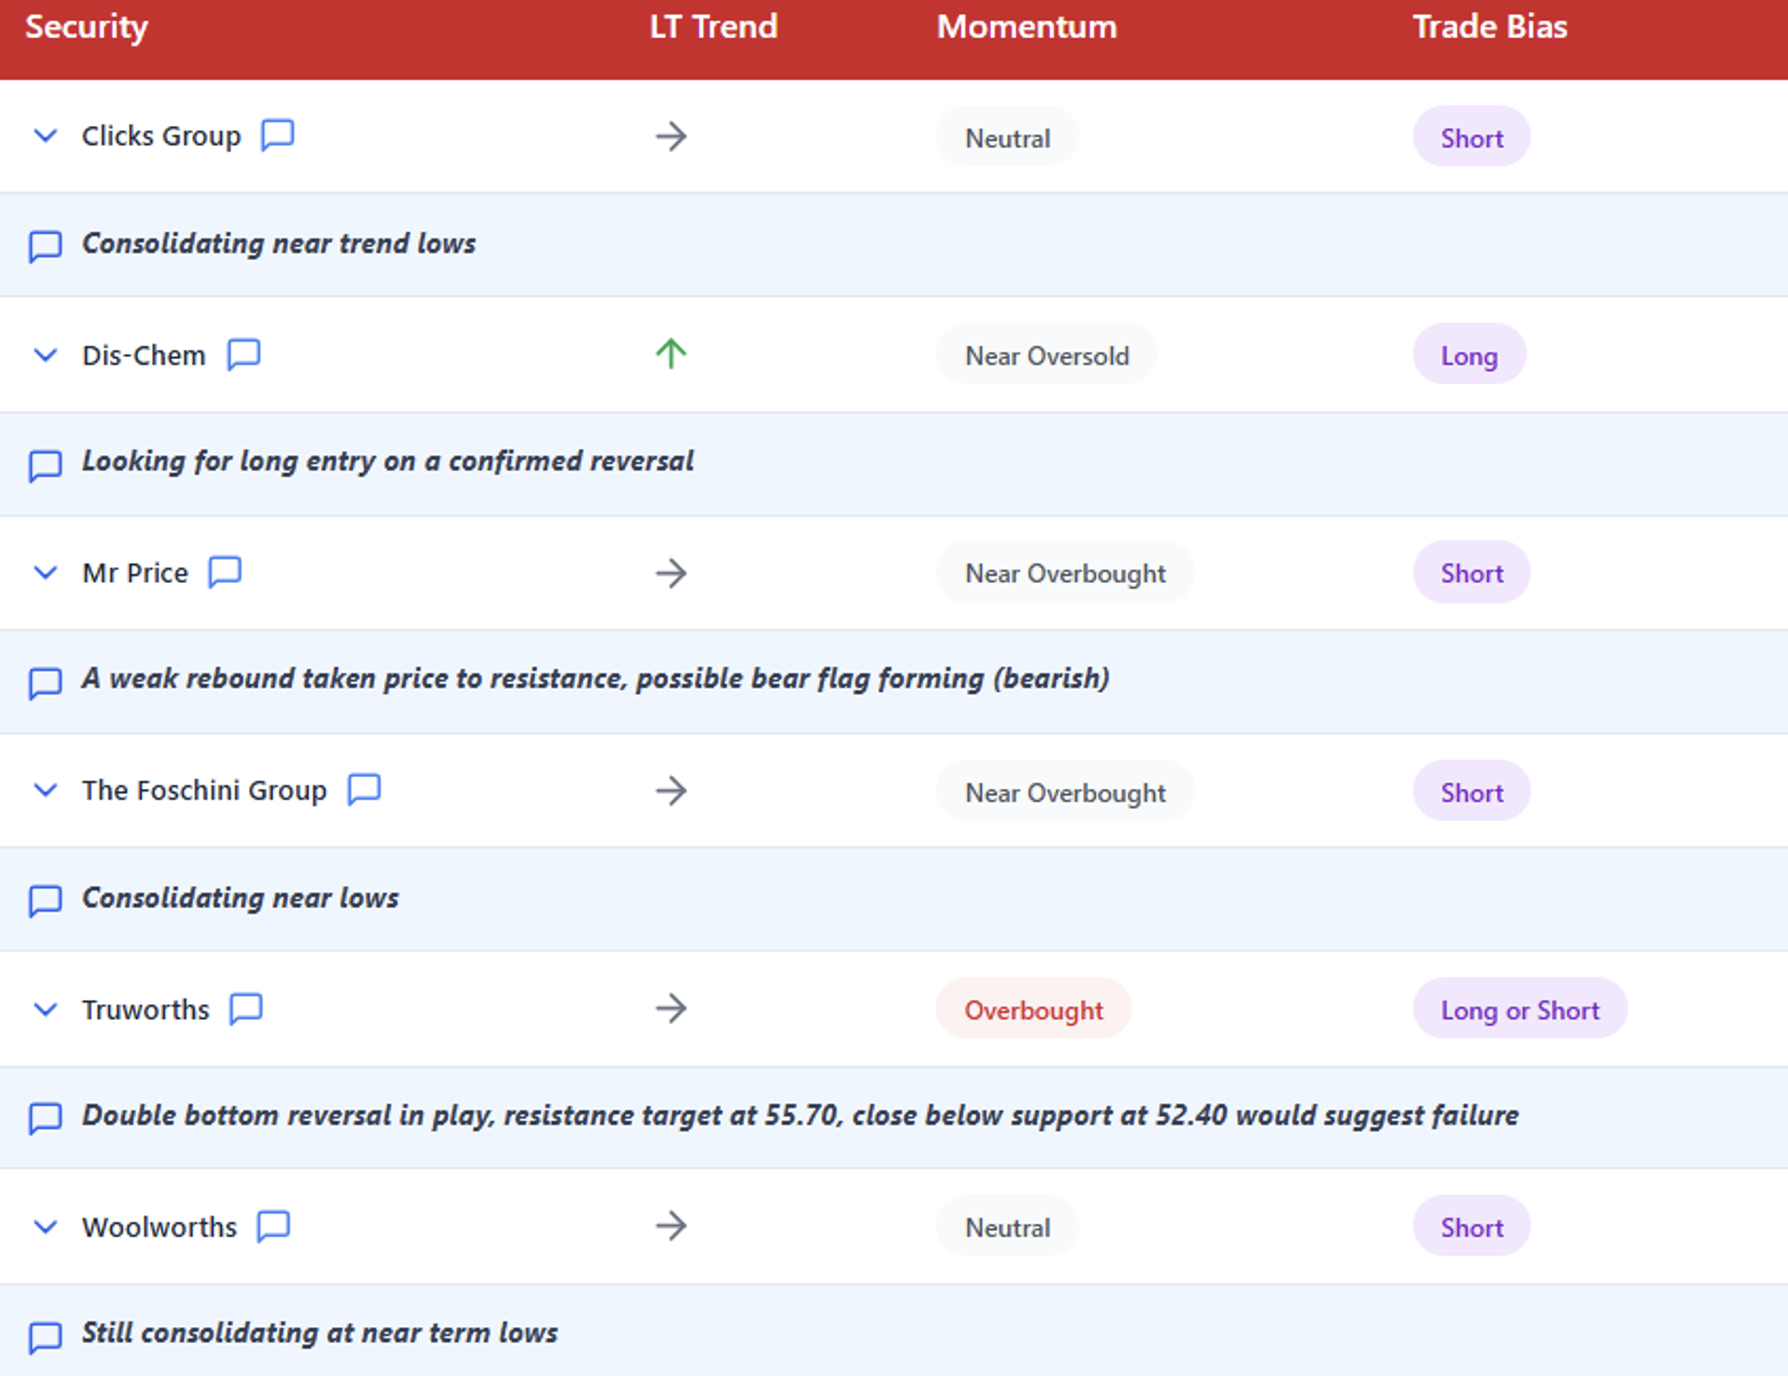Collapse the Woolworths row chevron
Image resolution: width=1788 pixels, height=1376 pixels.
point(45,1227)
